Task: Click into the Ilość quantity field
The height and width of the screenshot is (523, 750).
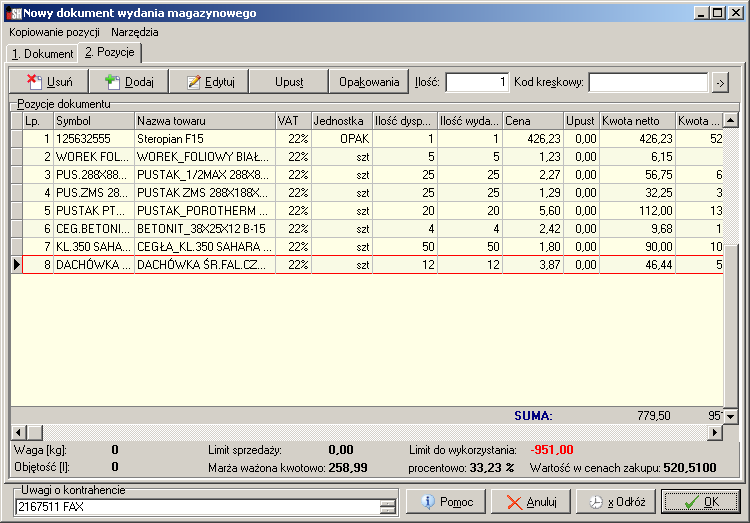Action: (477, 82)
